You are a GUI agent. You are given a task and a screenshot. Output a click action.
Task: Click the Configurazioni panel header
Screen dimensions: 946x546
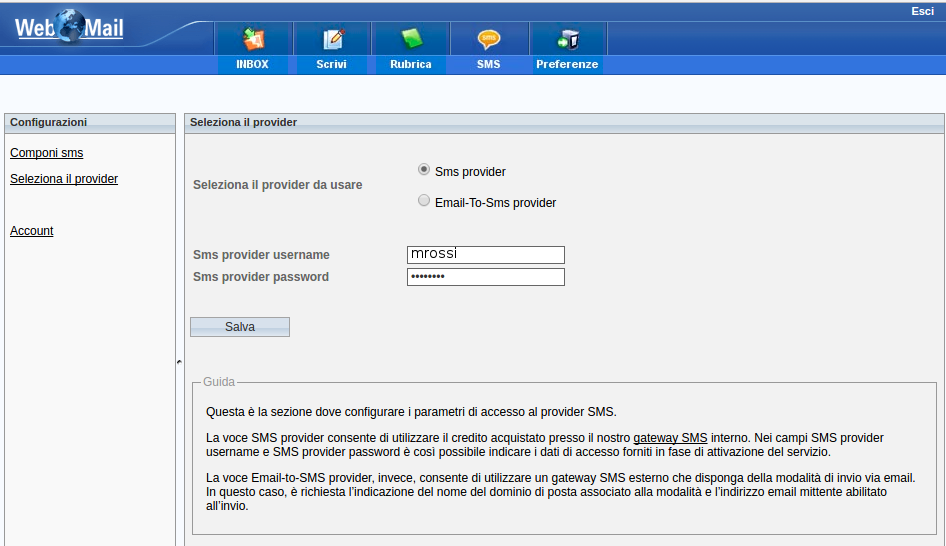pyautogui.click(x=90, y=122)
